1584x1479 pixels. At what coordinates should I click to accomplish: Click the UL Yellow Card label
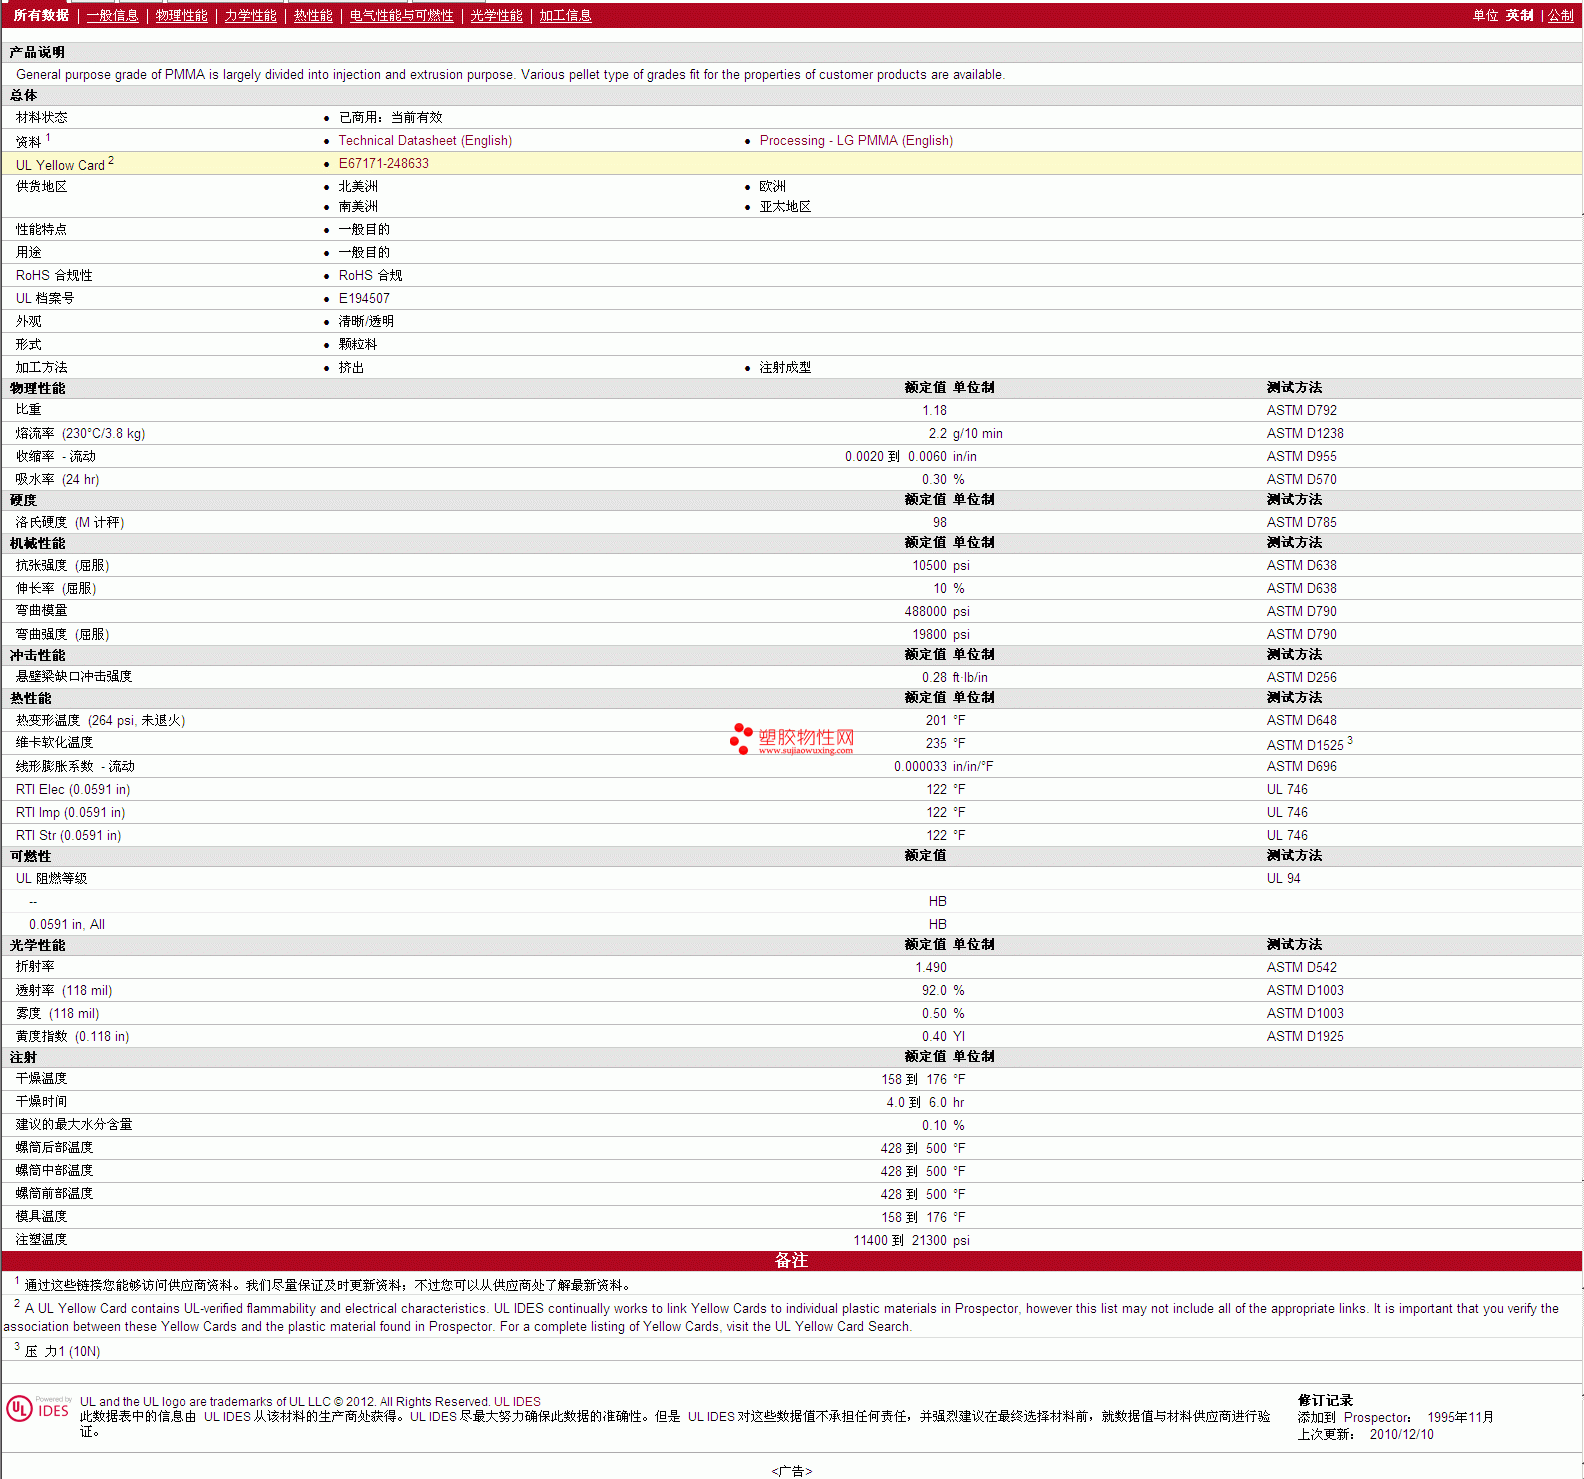point(60,165)
